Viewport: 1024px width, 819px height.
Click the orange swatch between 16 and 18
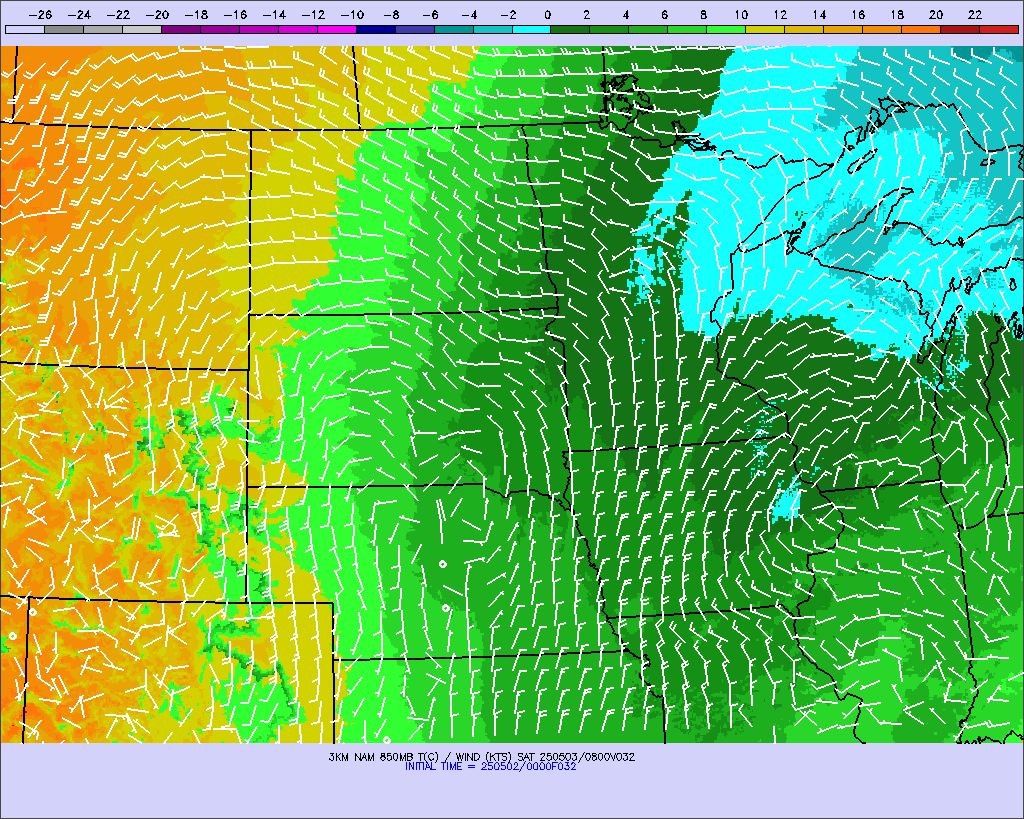(x=882, y=29)
